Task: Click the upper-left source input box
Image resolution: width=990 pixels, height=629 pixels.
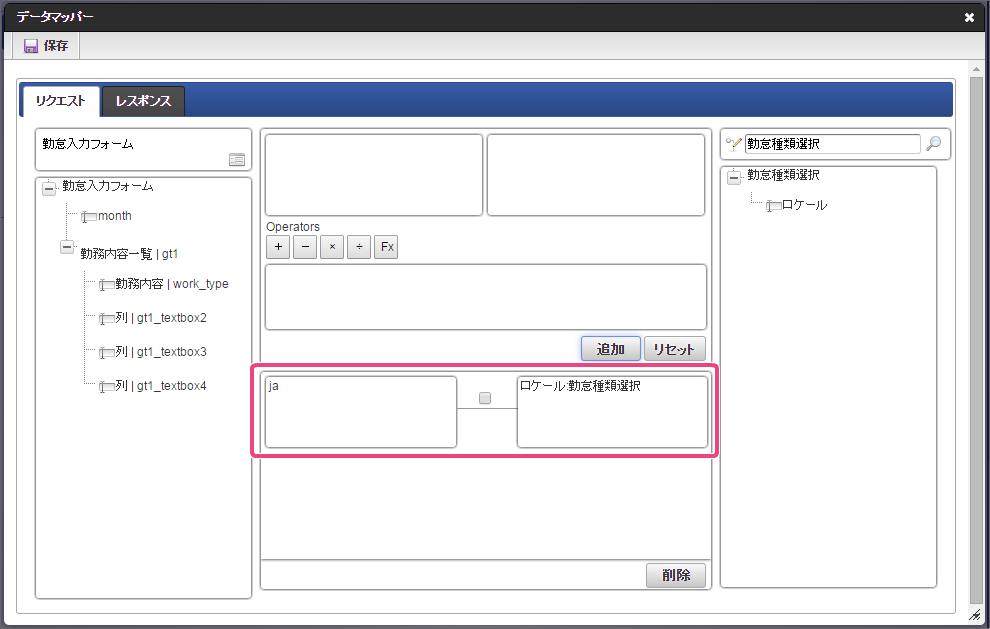Action: pyautogui.click(x=374, y=175)
